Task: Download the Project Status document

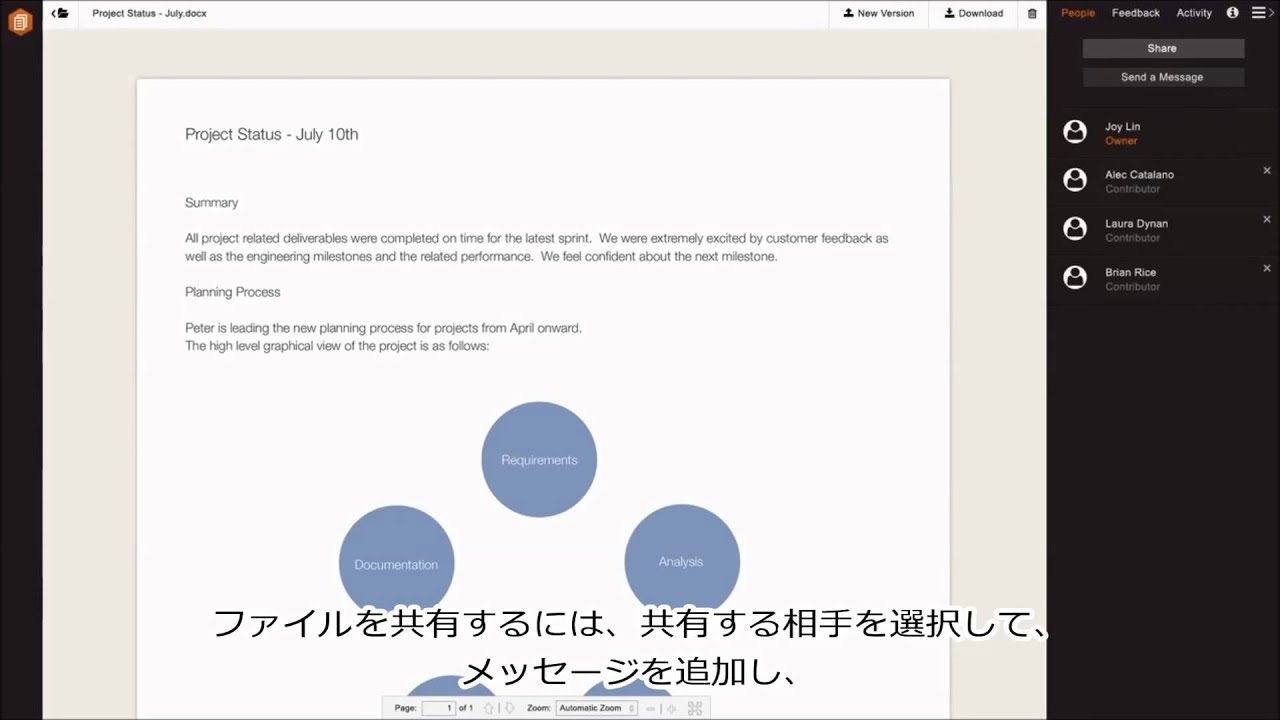Action: 974,13
